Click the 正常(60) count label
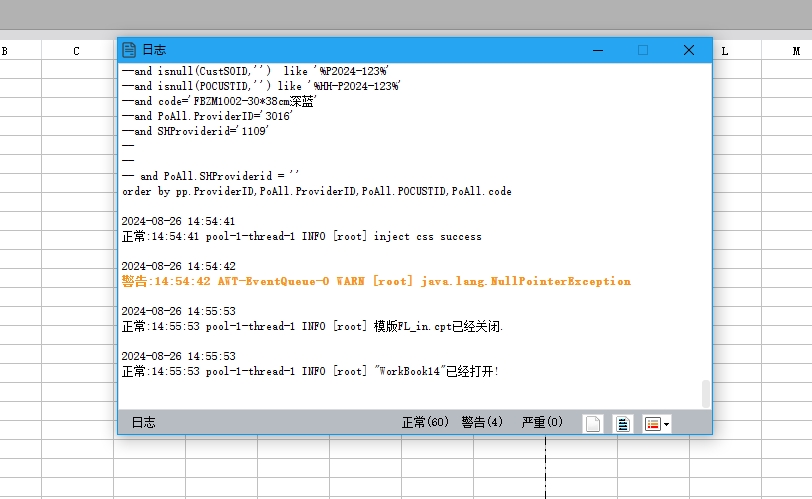Viewport: 812px width, 499px height. pos(425,422)
